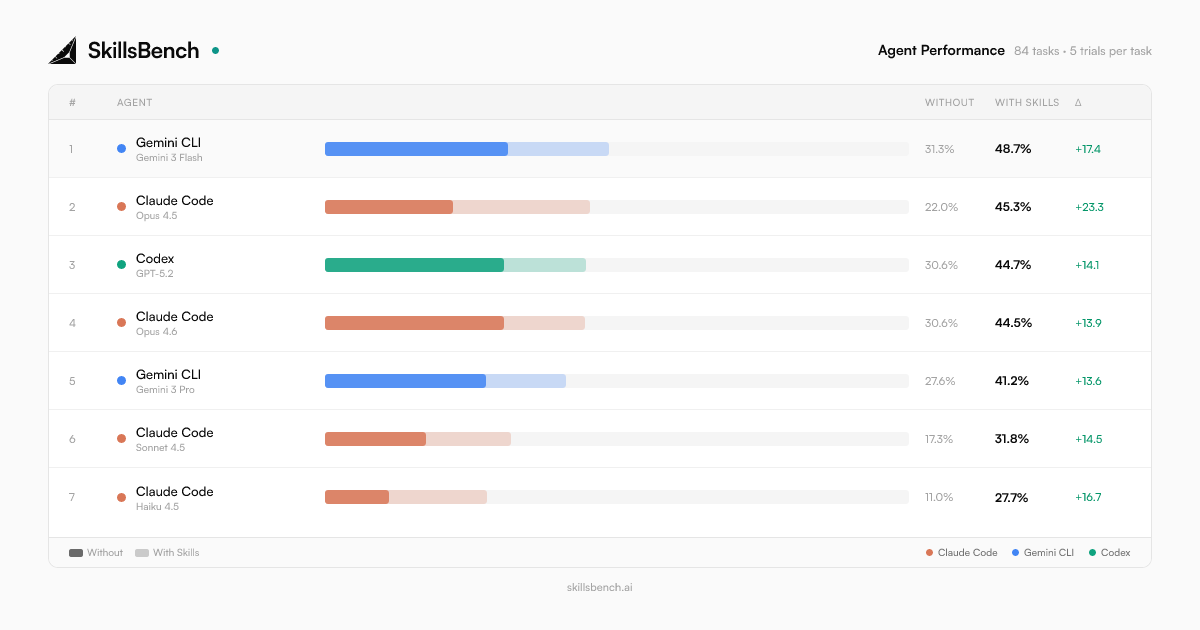Click the green status dot beside SkillsBench

[x=214, y=48]
